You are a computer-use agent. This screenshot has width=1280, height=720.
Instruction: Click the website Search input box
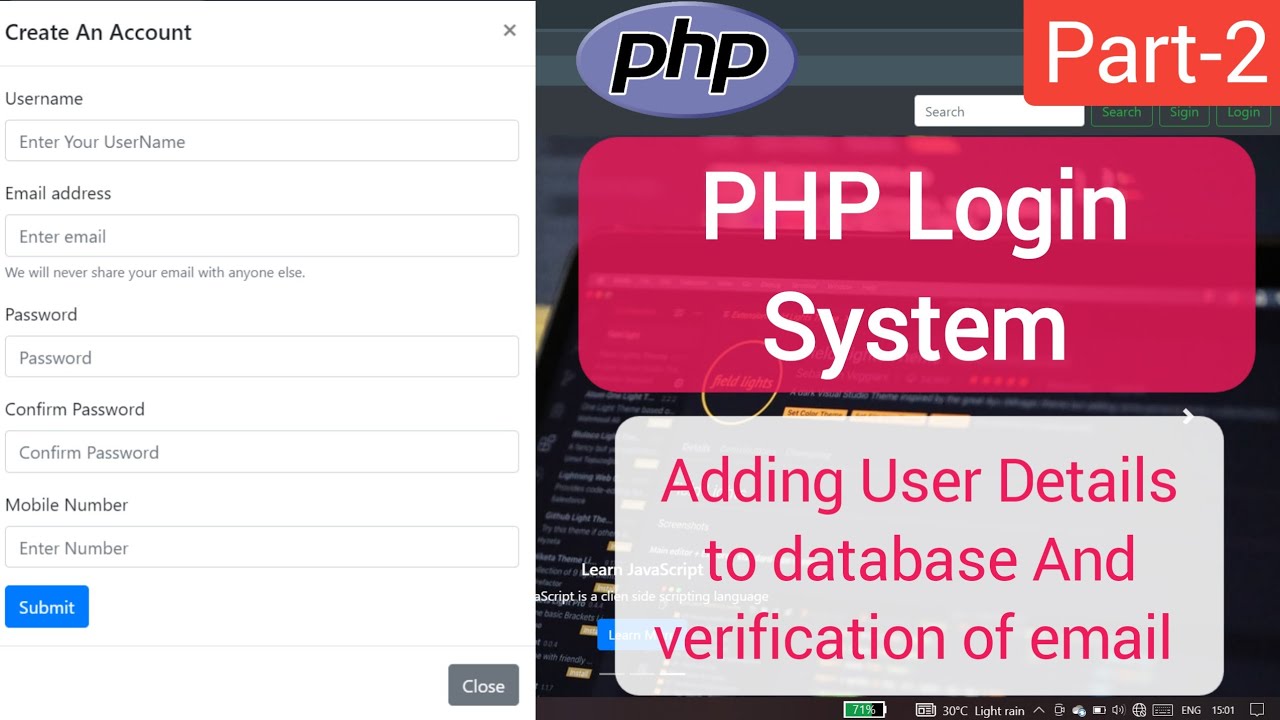coord(998,112)
